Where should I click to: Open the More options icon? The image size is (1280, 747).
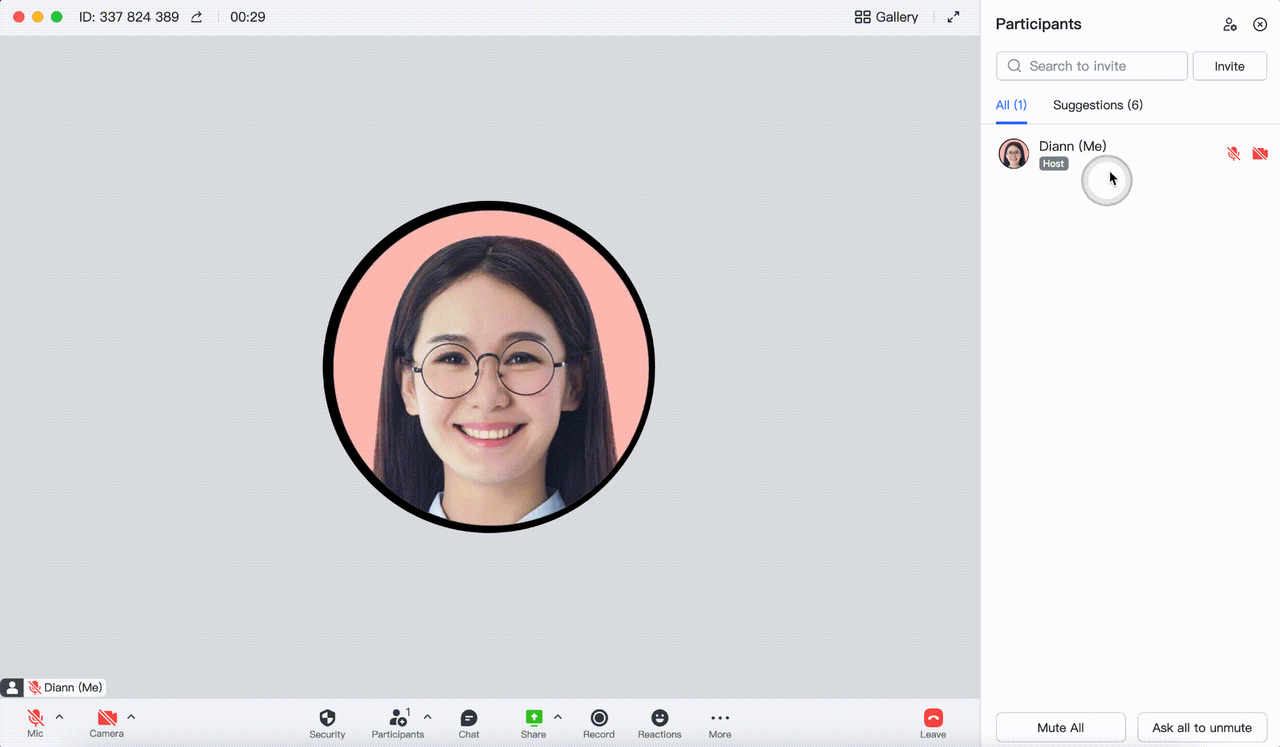click(719, 720)
